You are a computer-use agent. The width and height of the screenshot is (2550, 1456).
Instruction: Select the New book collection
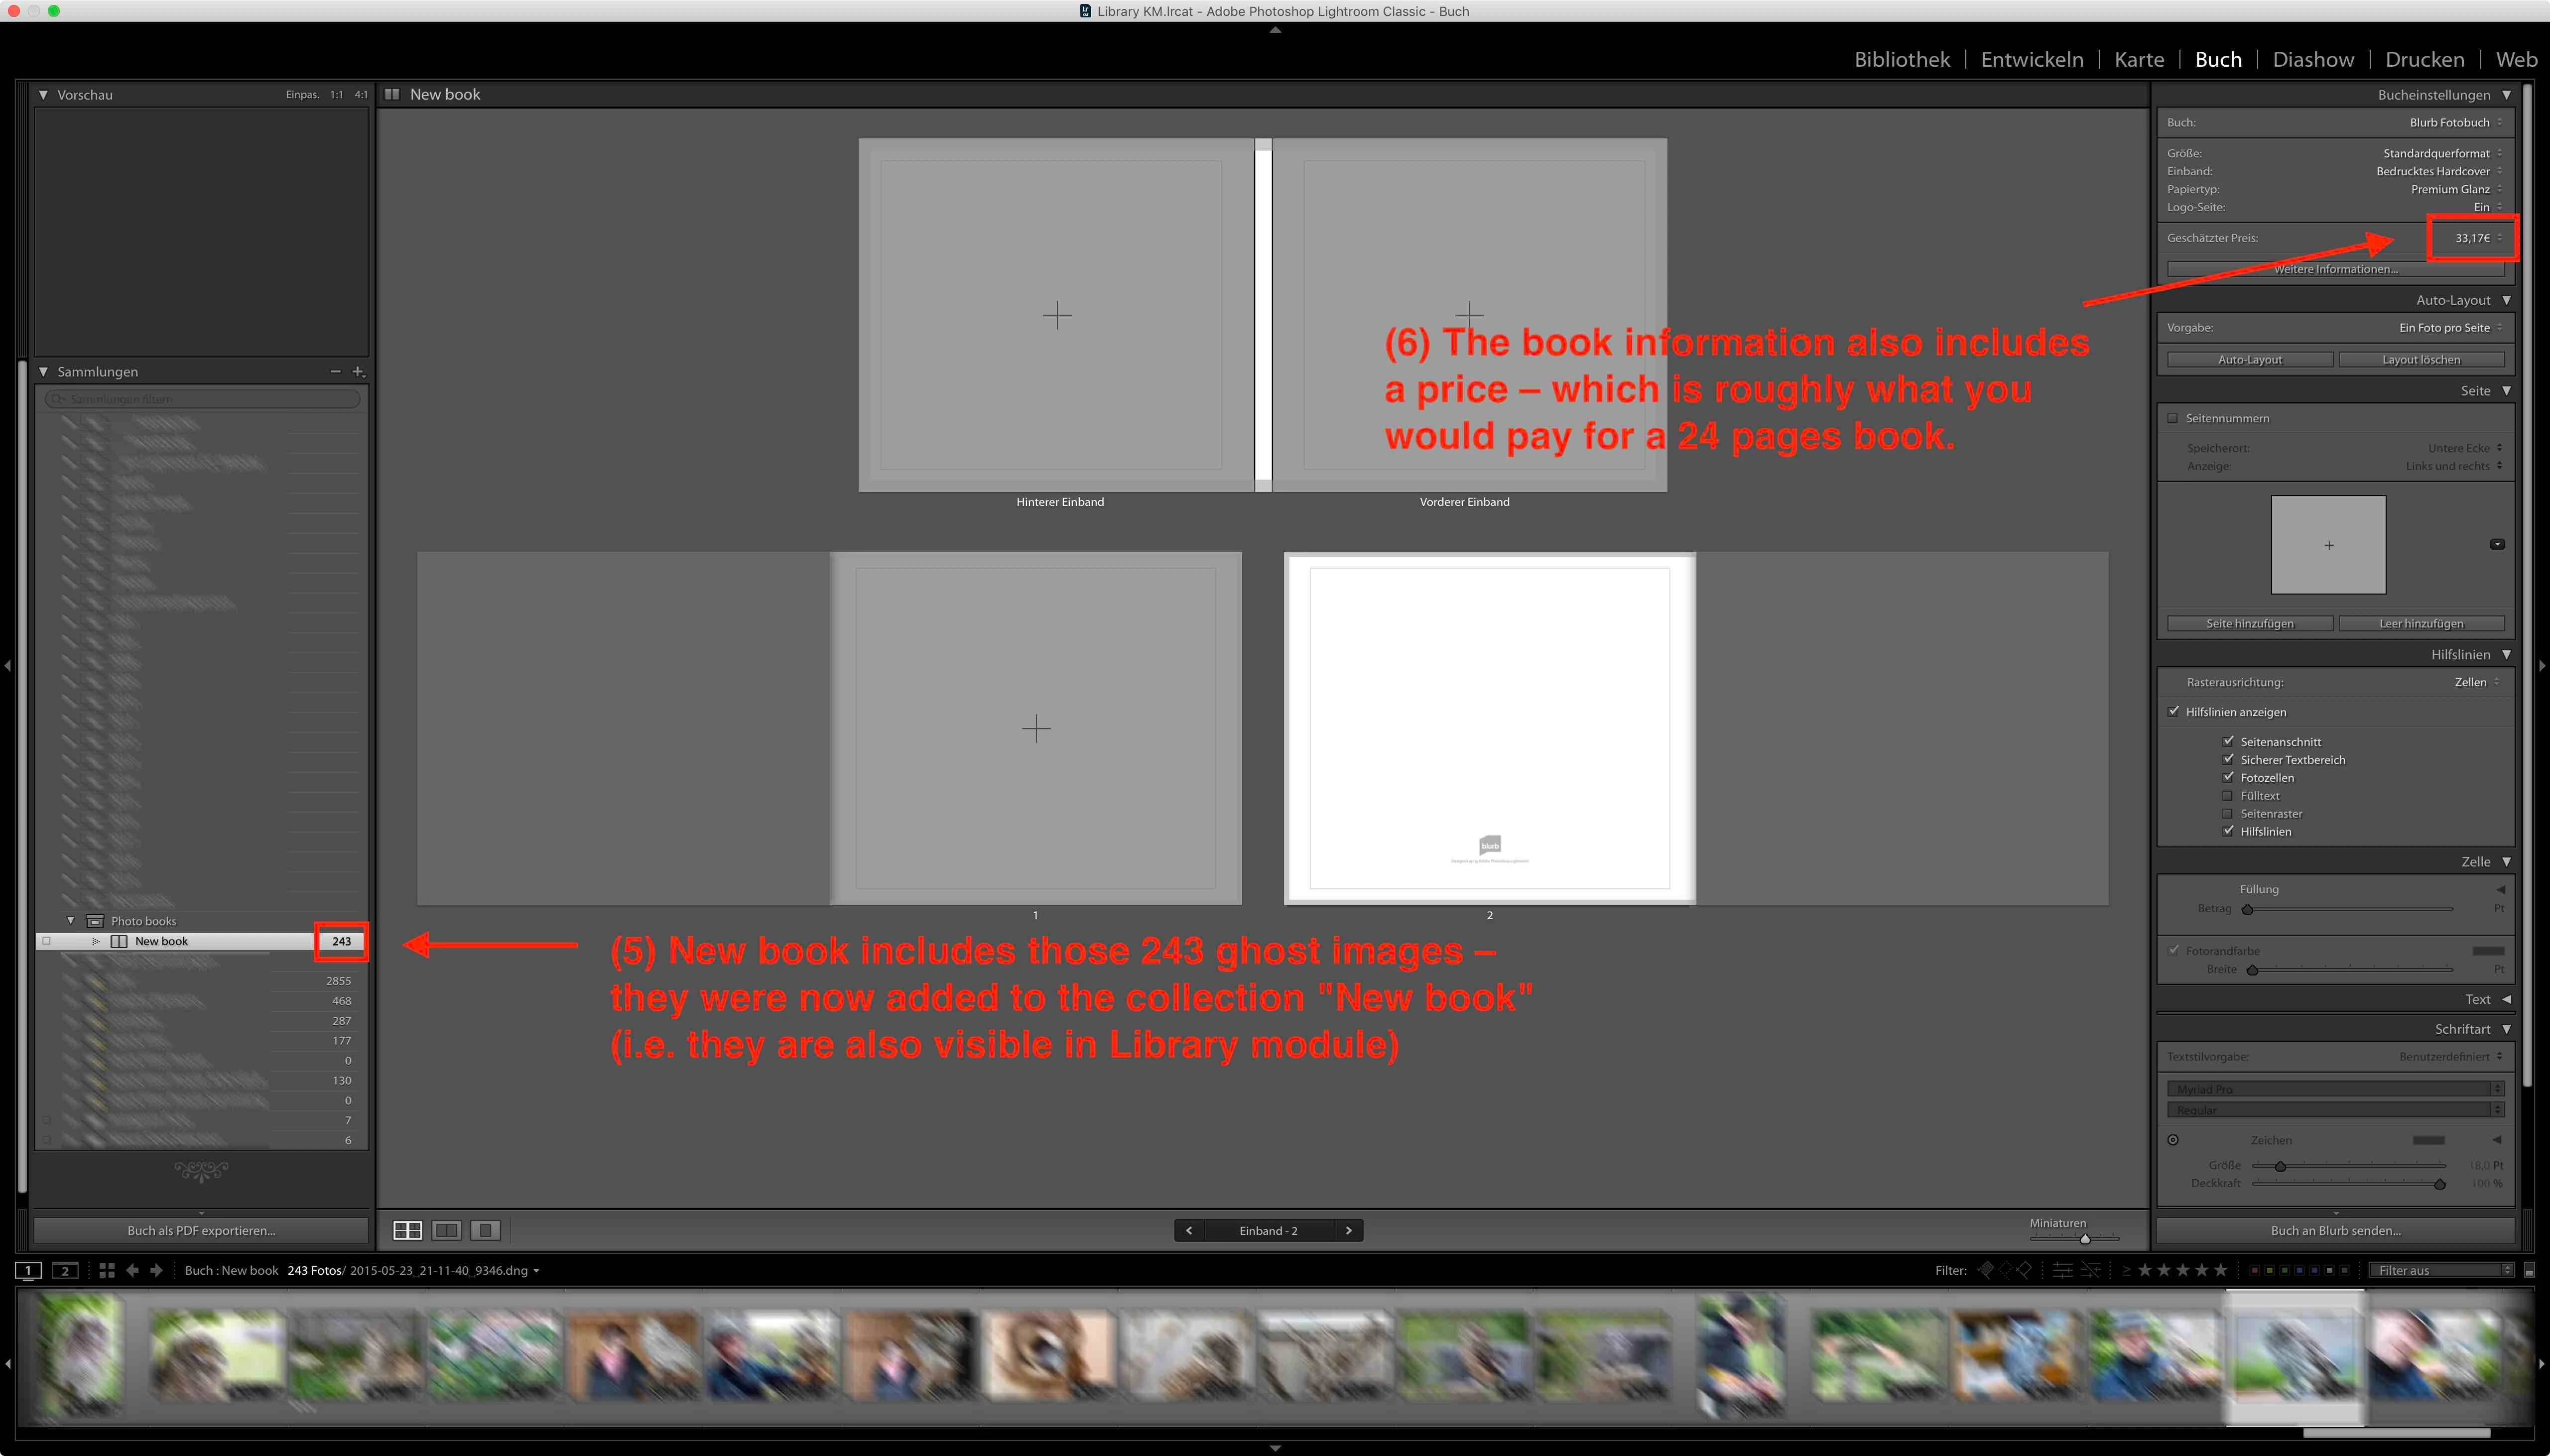(x=162, y=941)
